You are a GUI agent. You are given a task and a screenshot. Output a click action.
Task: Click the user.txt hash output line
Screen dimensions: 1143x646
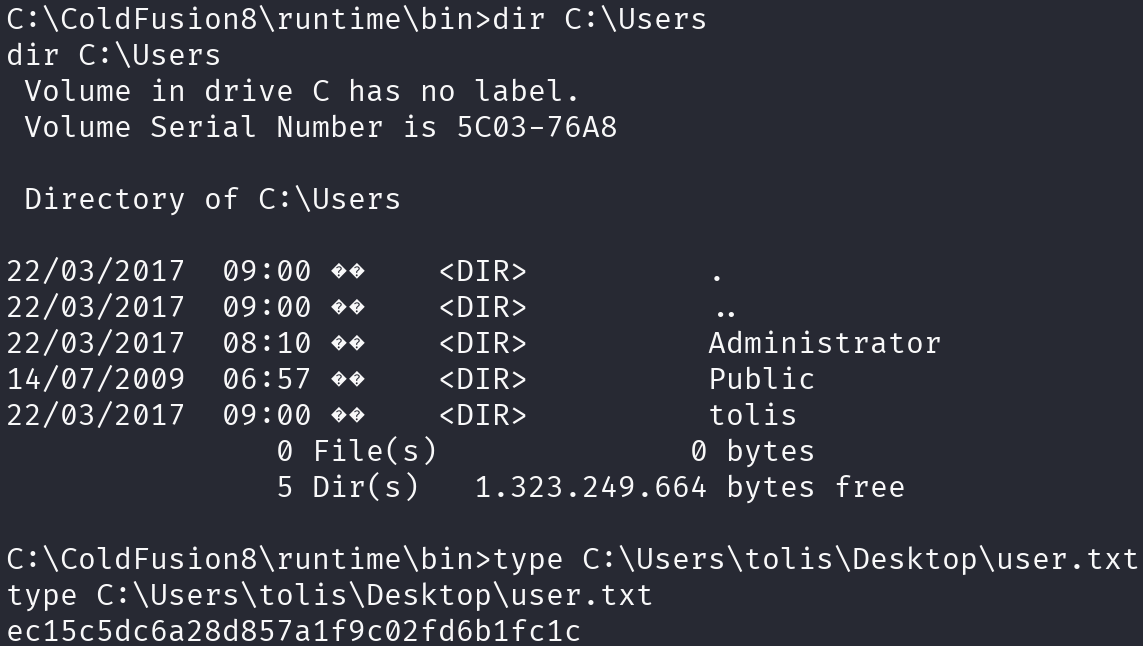tap(294, 630)
